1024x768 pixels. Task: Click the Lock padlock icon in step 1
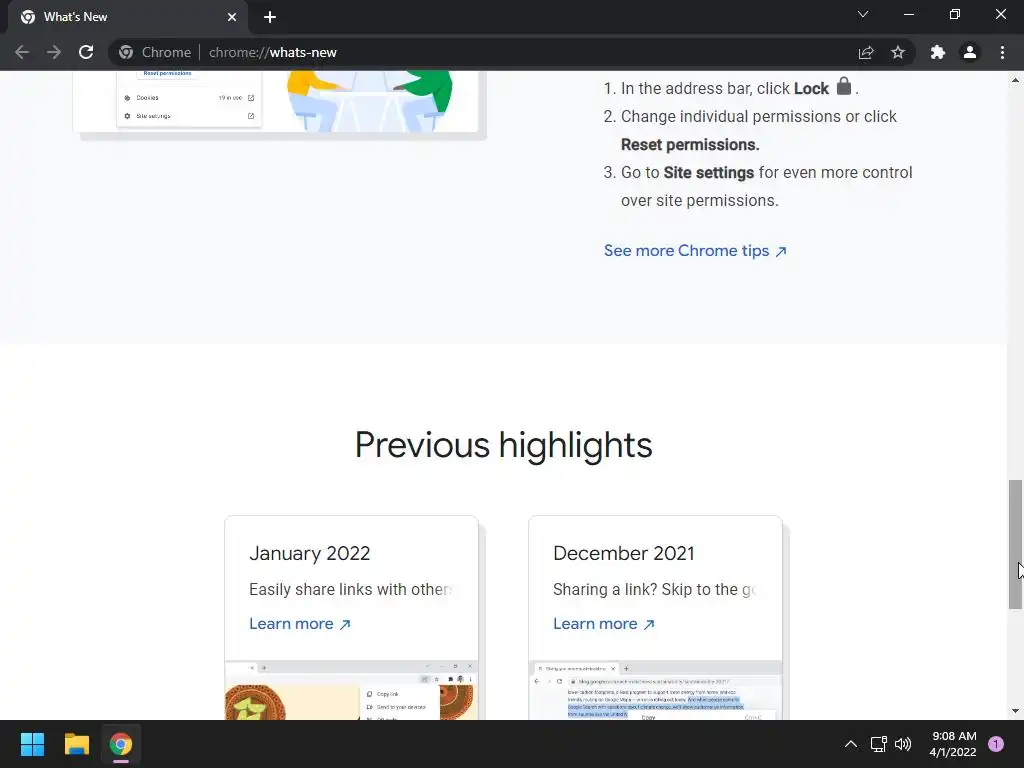(x=844, y=86)
